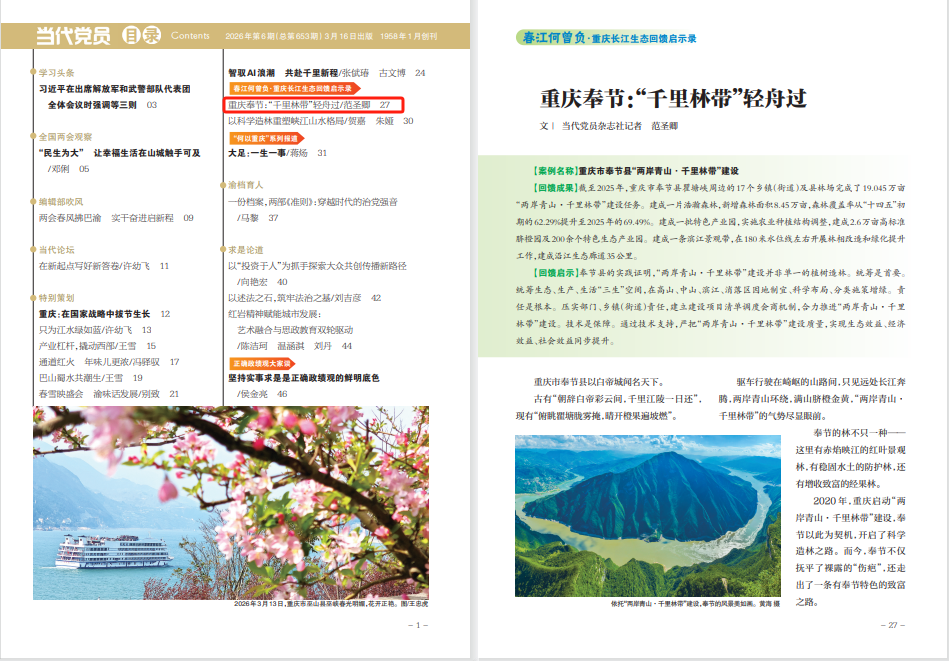Screen dimensions: 949x661
Task: Select the 春江何曾负 orange section banner
Action: pyautogui.click(x=294, y=88)
